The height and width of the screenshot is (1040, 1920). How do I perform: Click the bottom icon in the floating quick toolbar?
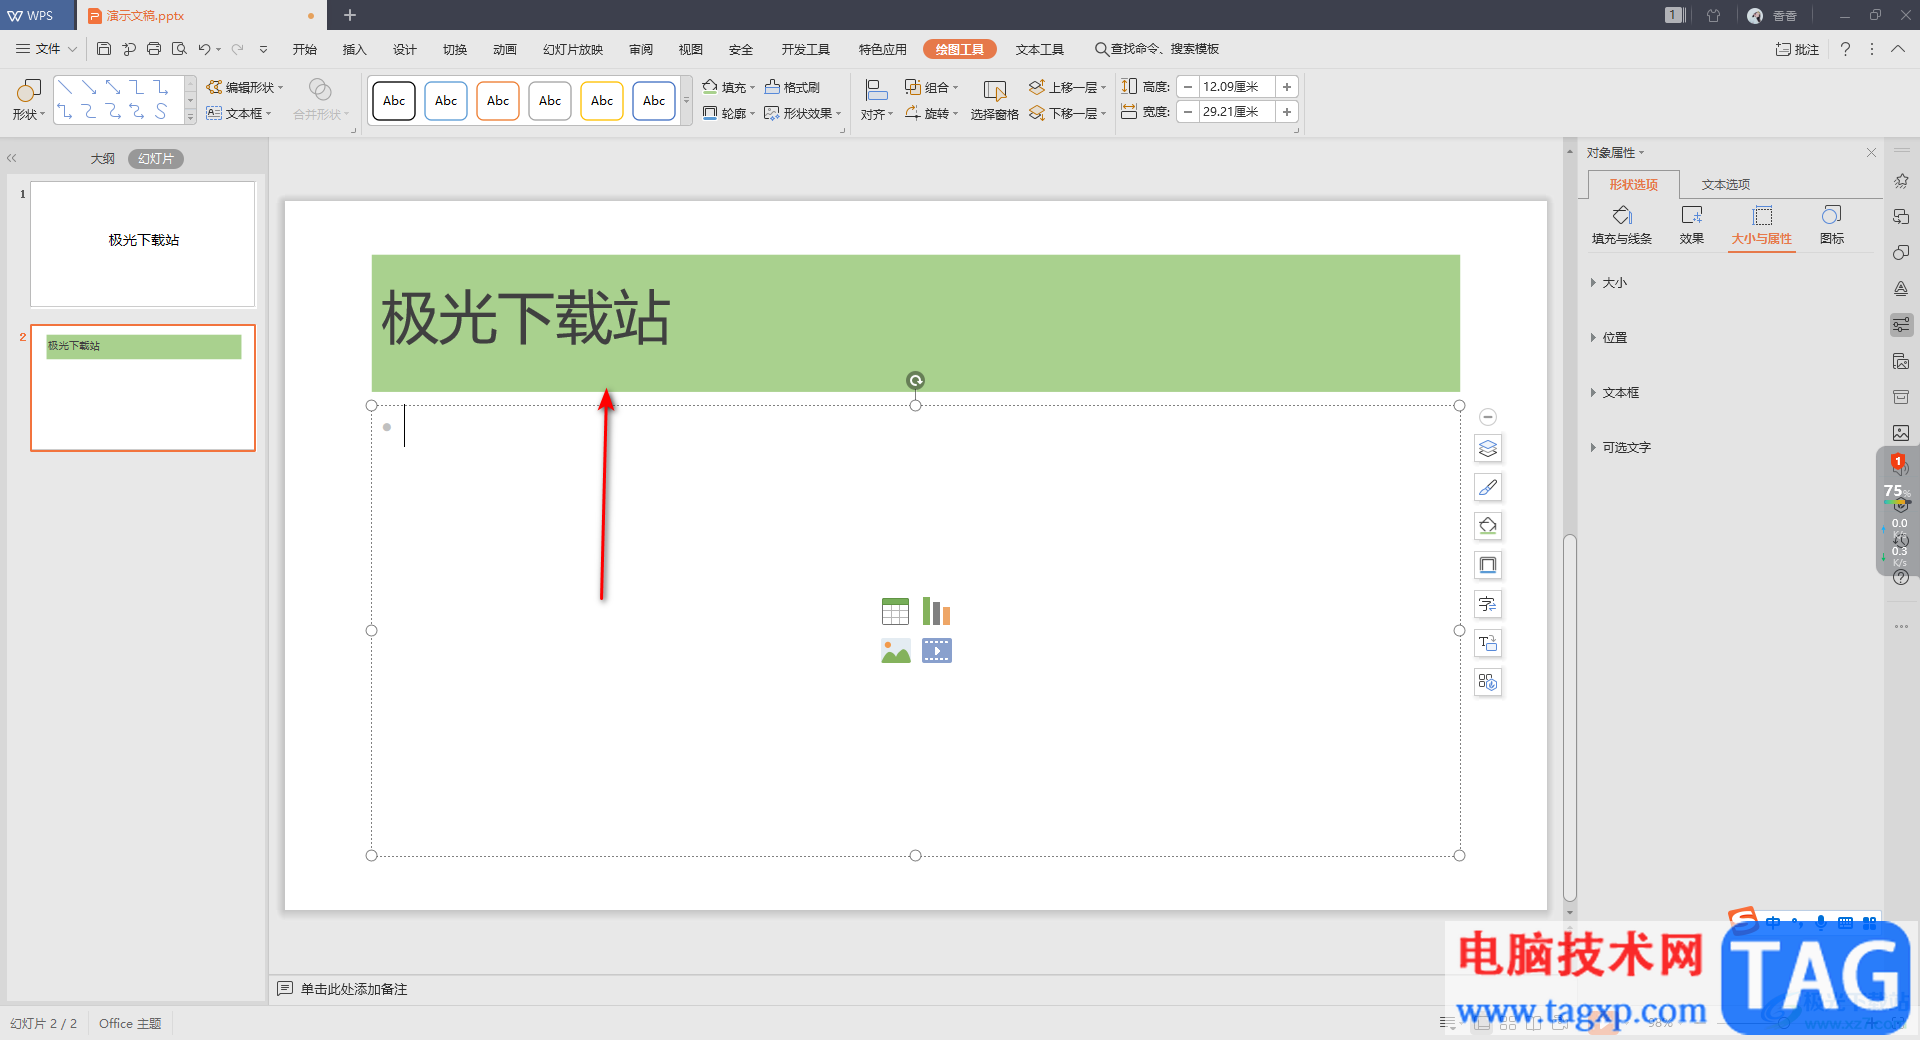click(x=1488, y=682)
